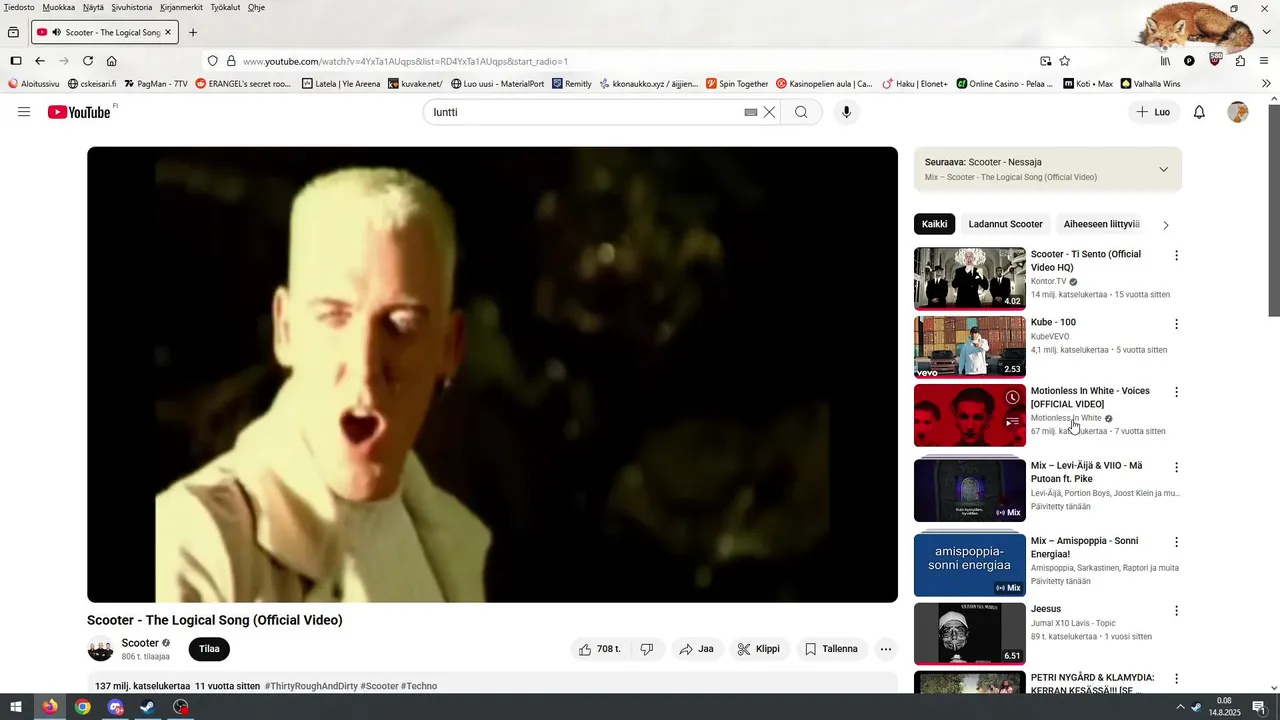
Task: Run search with the magnifier button
Action: pyautogui.click(x=801, y=112)
